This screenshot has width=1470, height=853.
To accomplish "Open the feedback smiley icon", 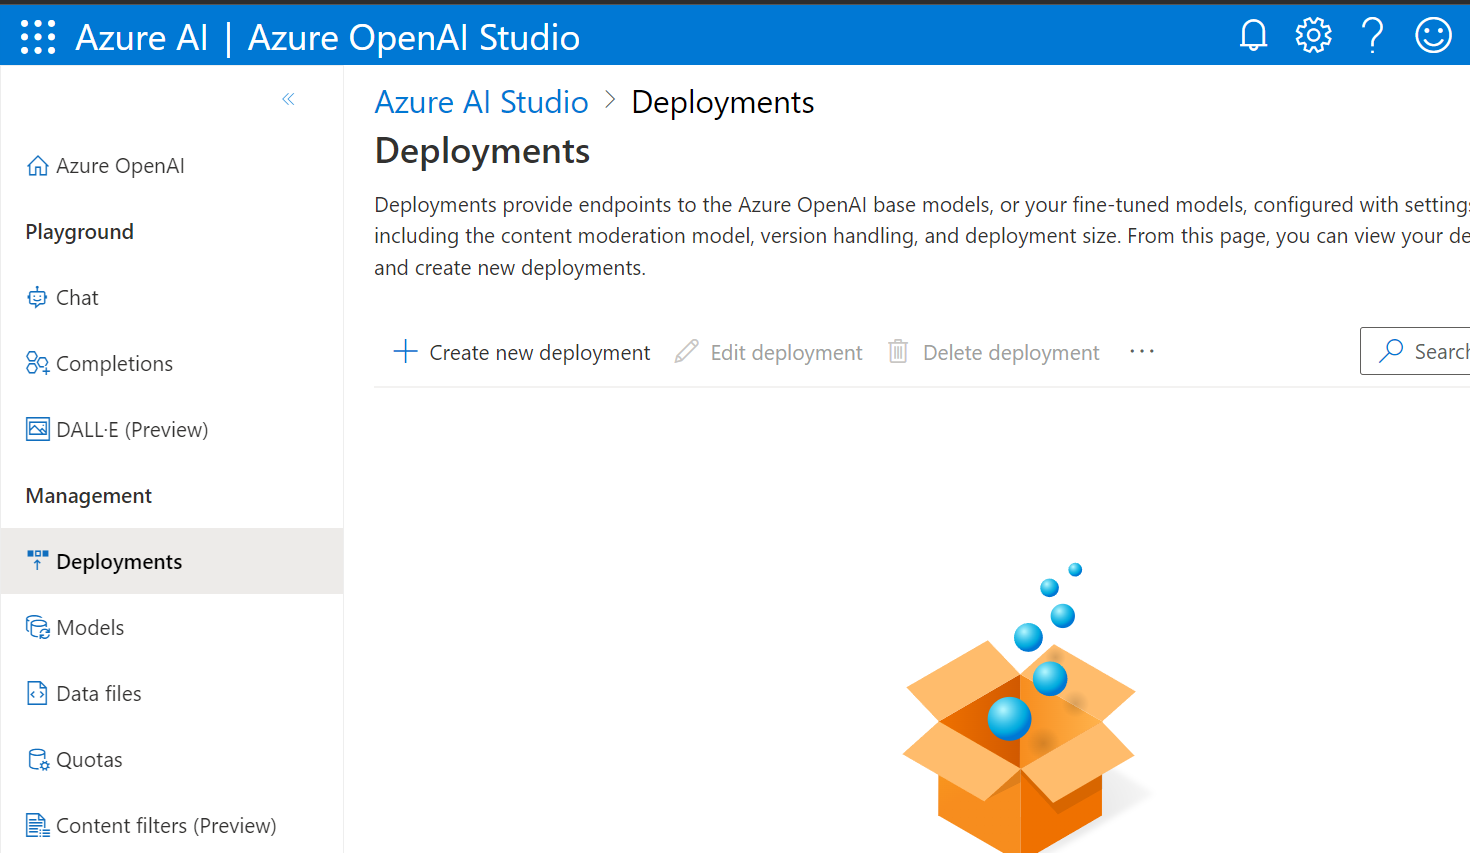I will tap(1433, 36).
